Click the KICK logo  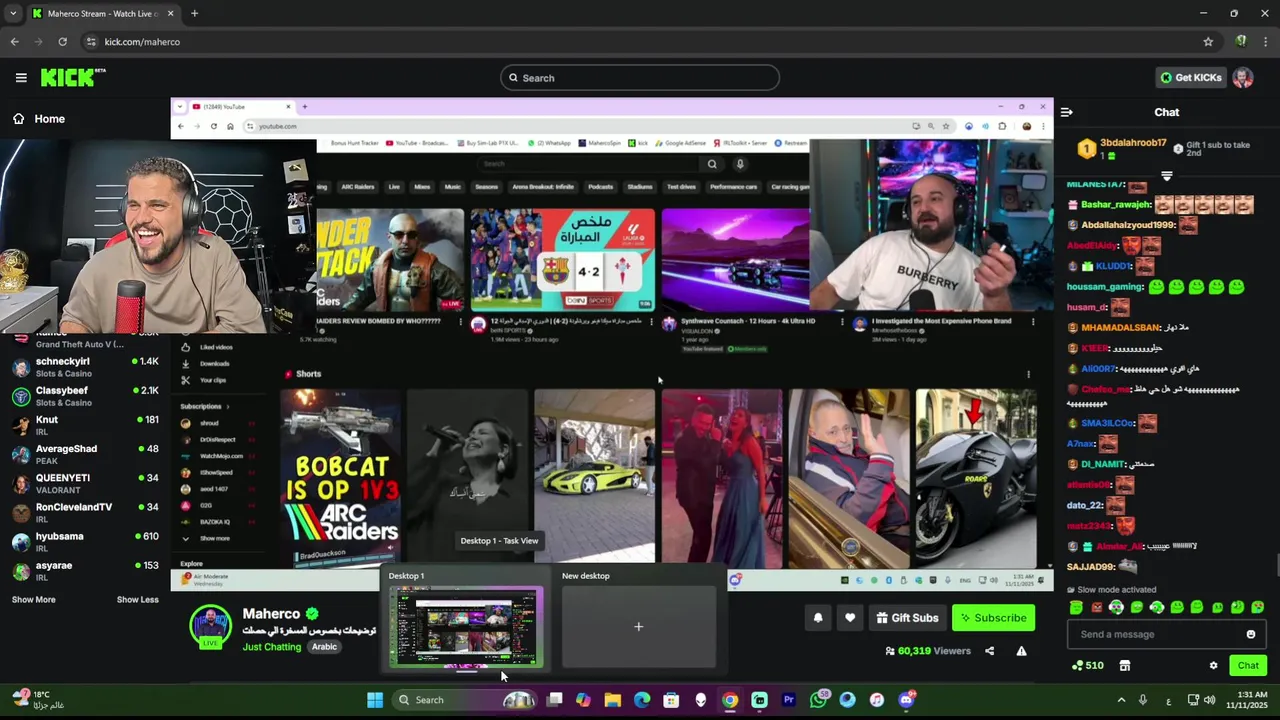pos(72,77)
